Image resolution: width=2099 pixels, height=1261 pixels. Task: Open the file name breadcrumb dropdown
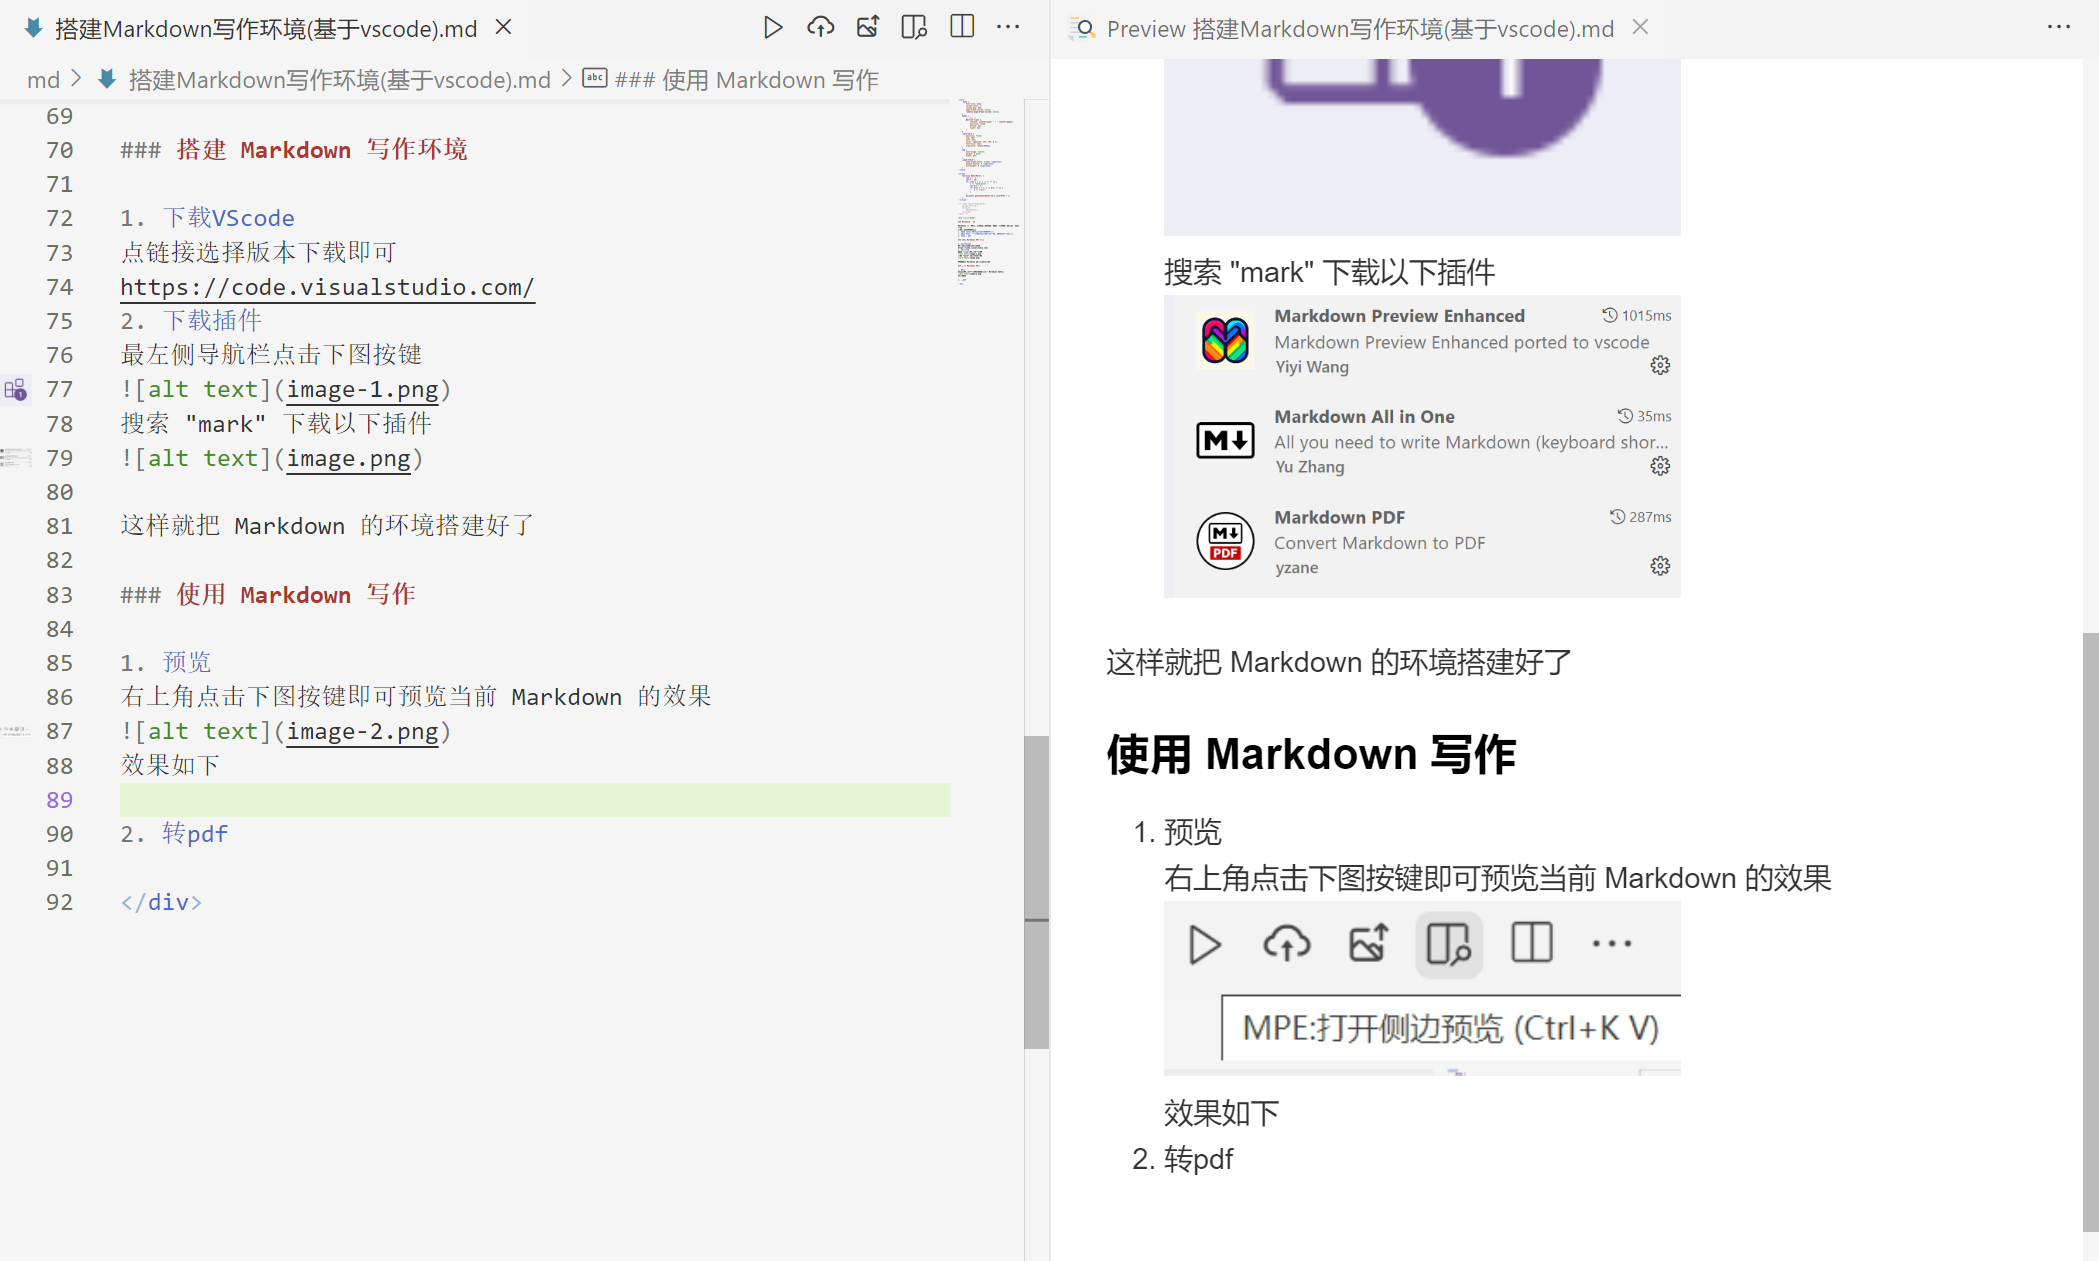340,79
